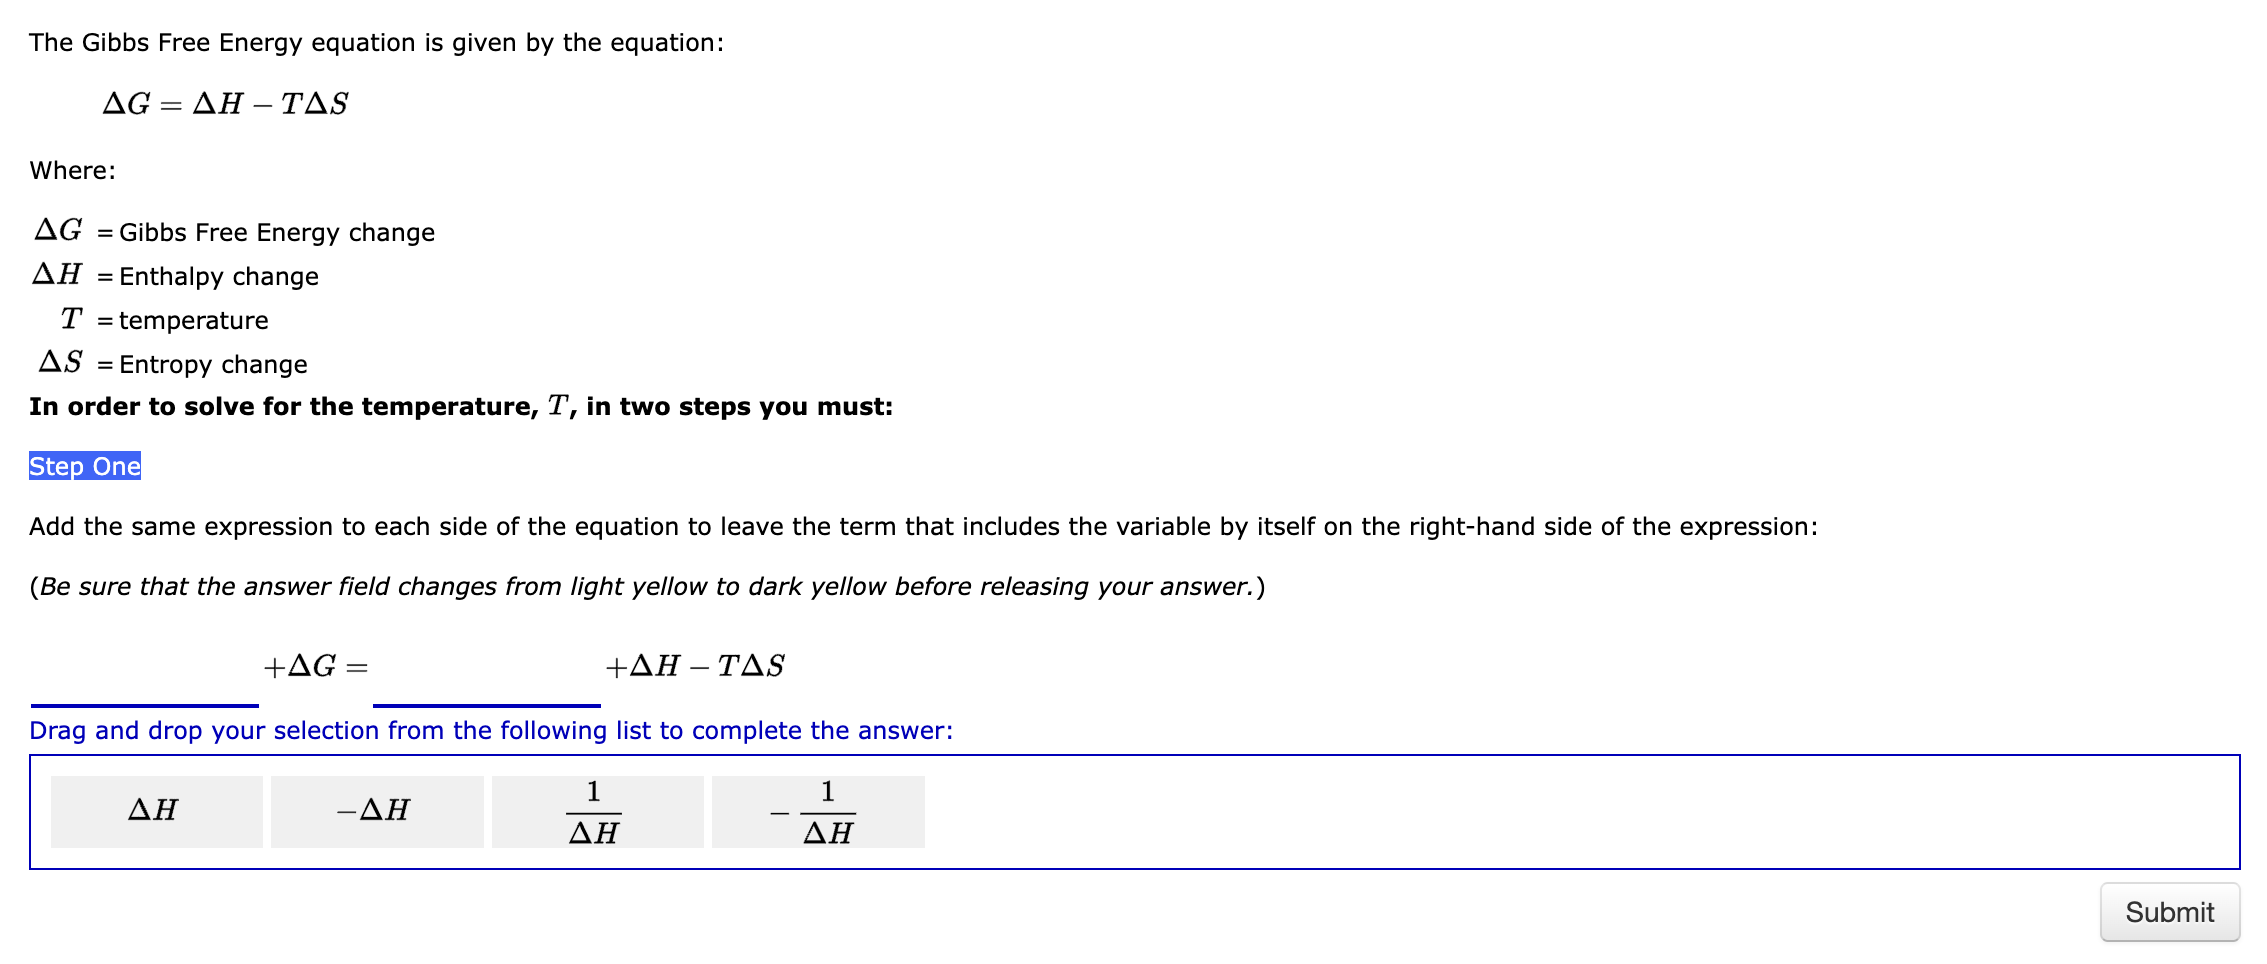
Task: Click the +ΔG = expression in the equation row
Action: pyautogui.click(x=316, y=665)
